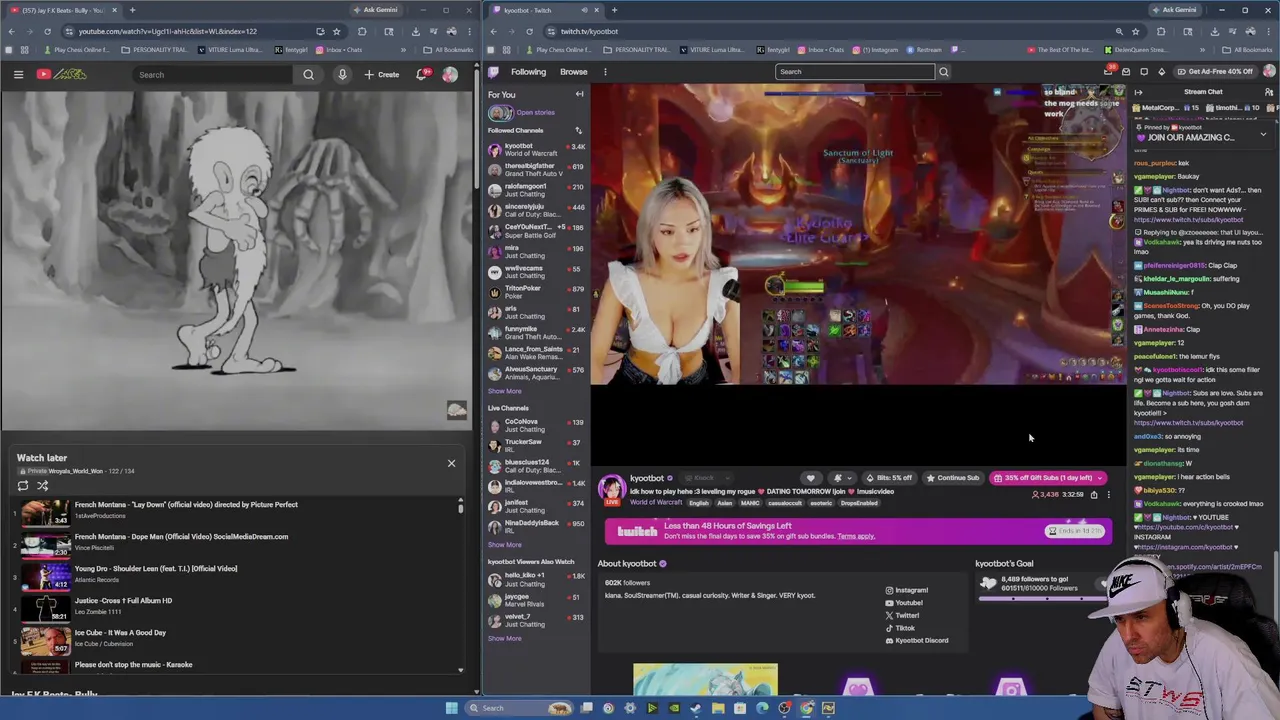The height and width of the screenshot is (720, 1280).
Task: Focus the YouTube search field
Action: [x=215, y=74]
